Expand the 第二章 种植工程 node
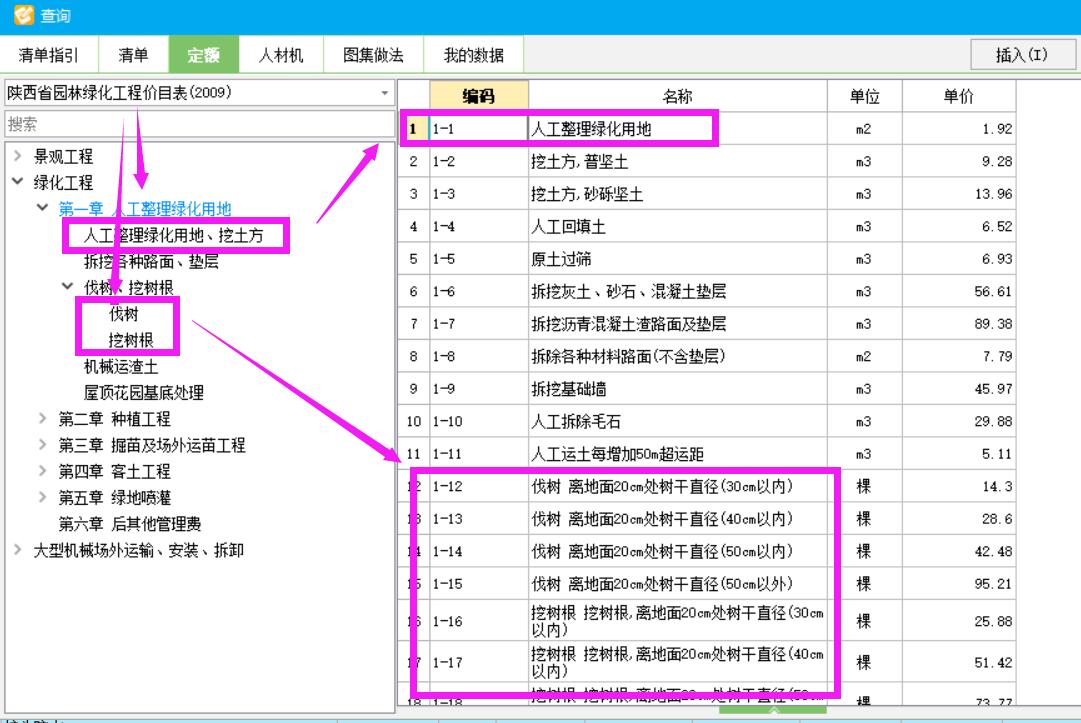 click(x=43, y=418)
